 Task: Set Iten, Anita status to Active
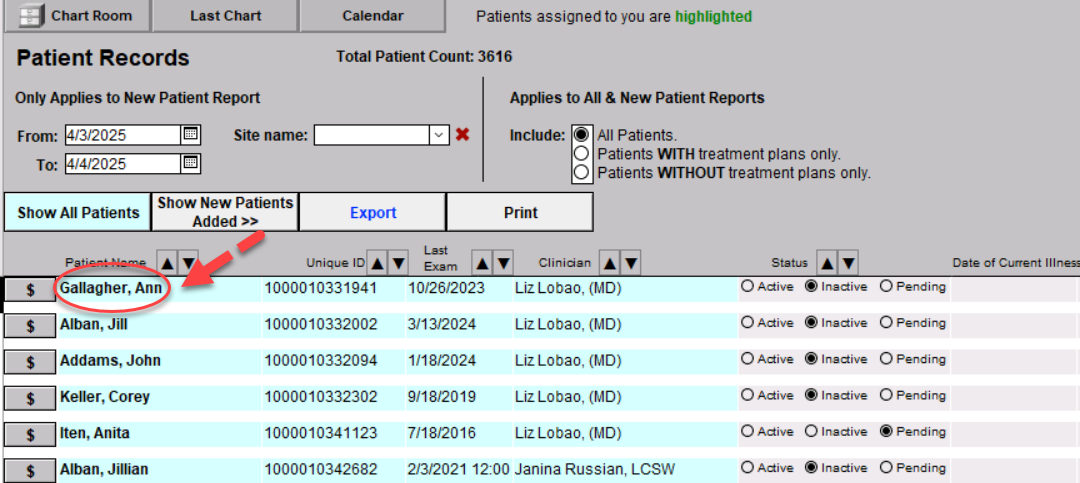click(x=747, y=432)
